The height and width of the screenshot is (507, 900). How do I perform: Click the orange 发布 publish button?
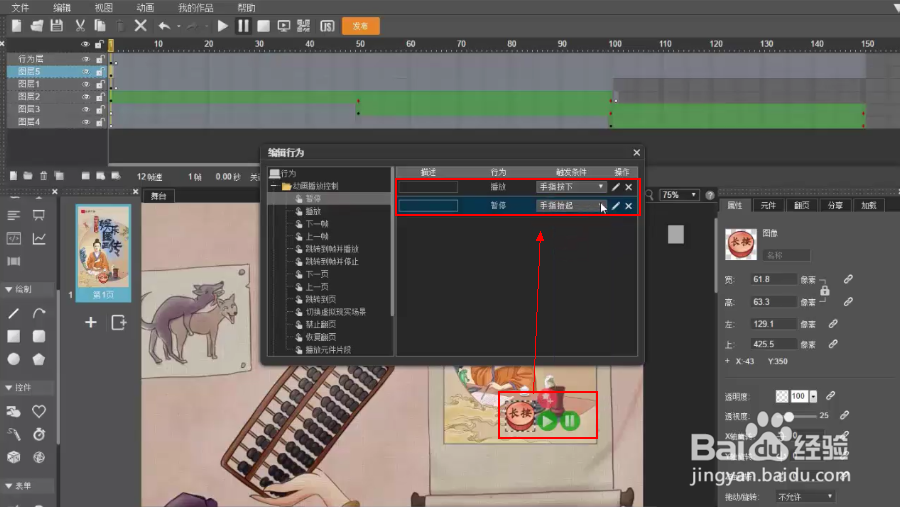(360, 26)
